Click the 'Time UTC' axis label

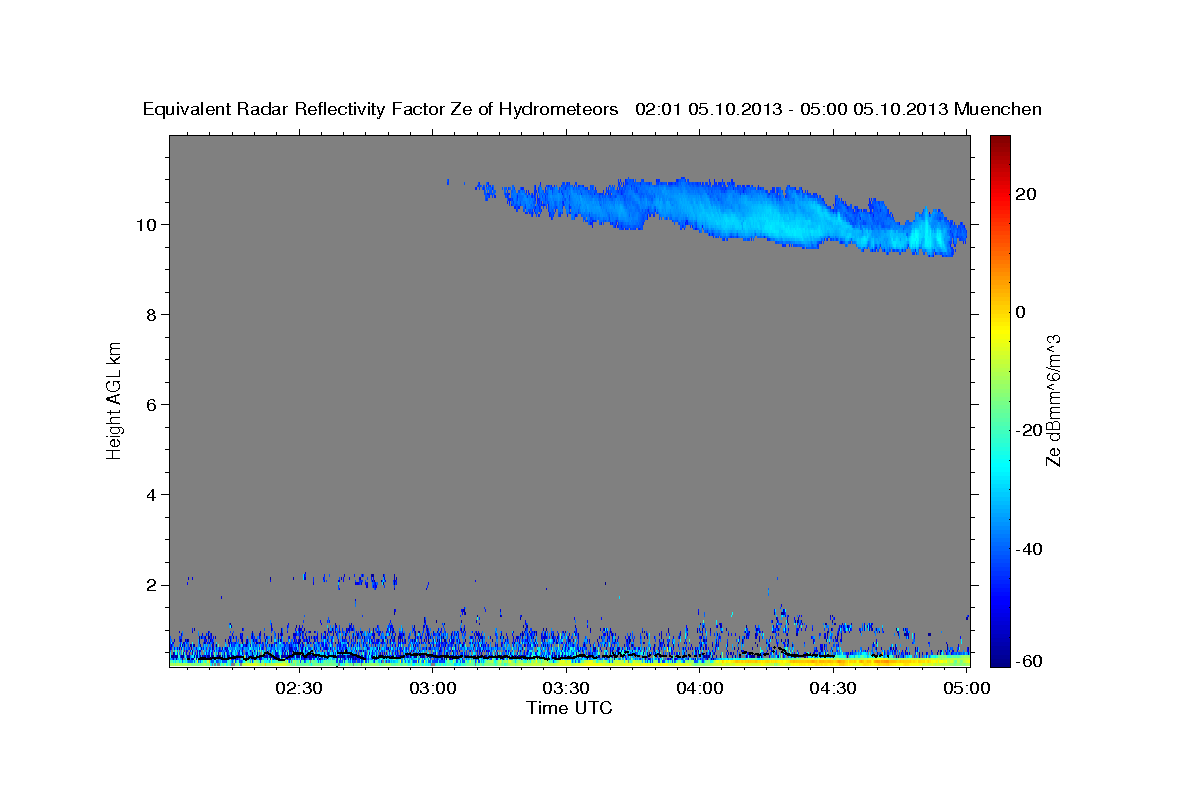(x=569, y=708)
